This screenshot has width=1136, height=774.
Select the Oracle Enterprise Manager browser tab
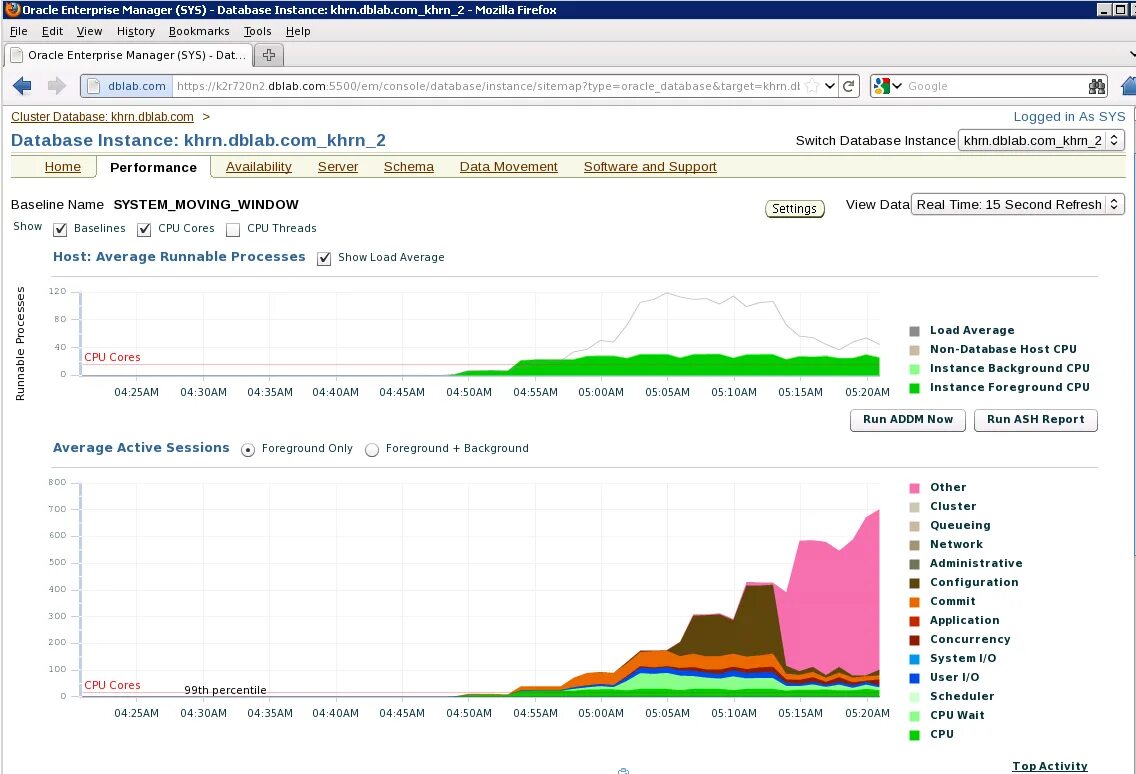coord(128,55)
